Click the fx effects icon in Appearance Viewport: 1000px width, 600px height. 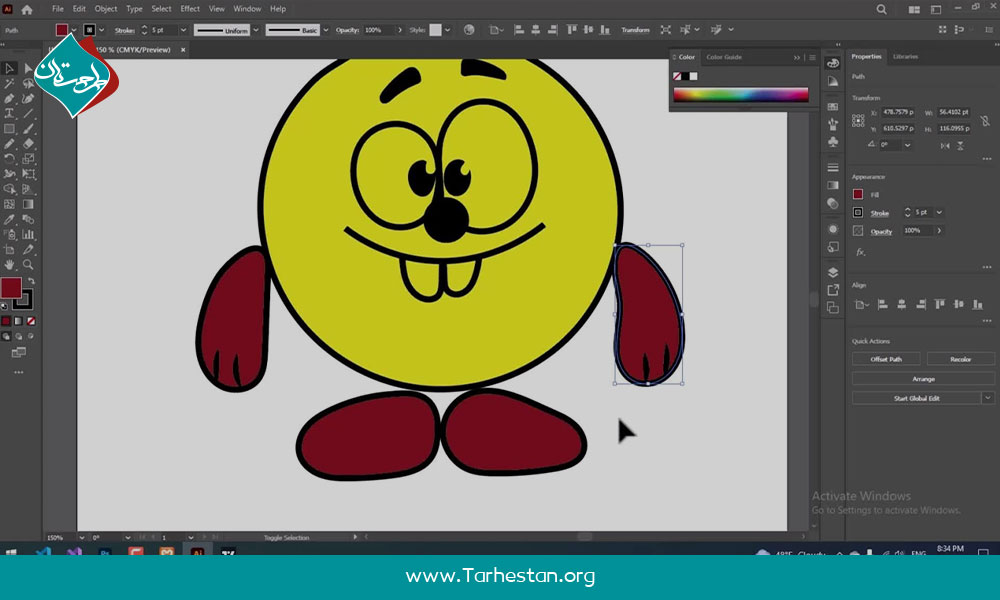tap(859, 252)
